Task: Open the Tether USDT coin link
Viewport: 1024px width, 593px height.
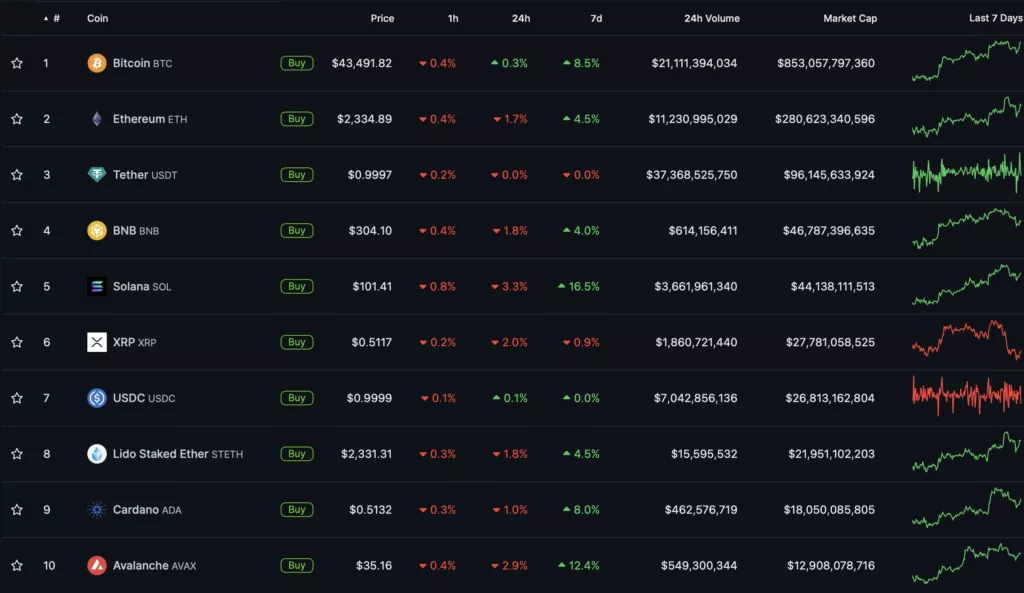Action: (x=145, y=174)
